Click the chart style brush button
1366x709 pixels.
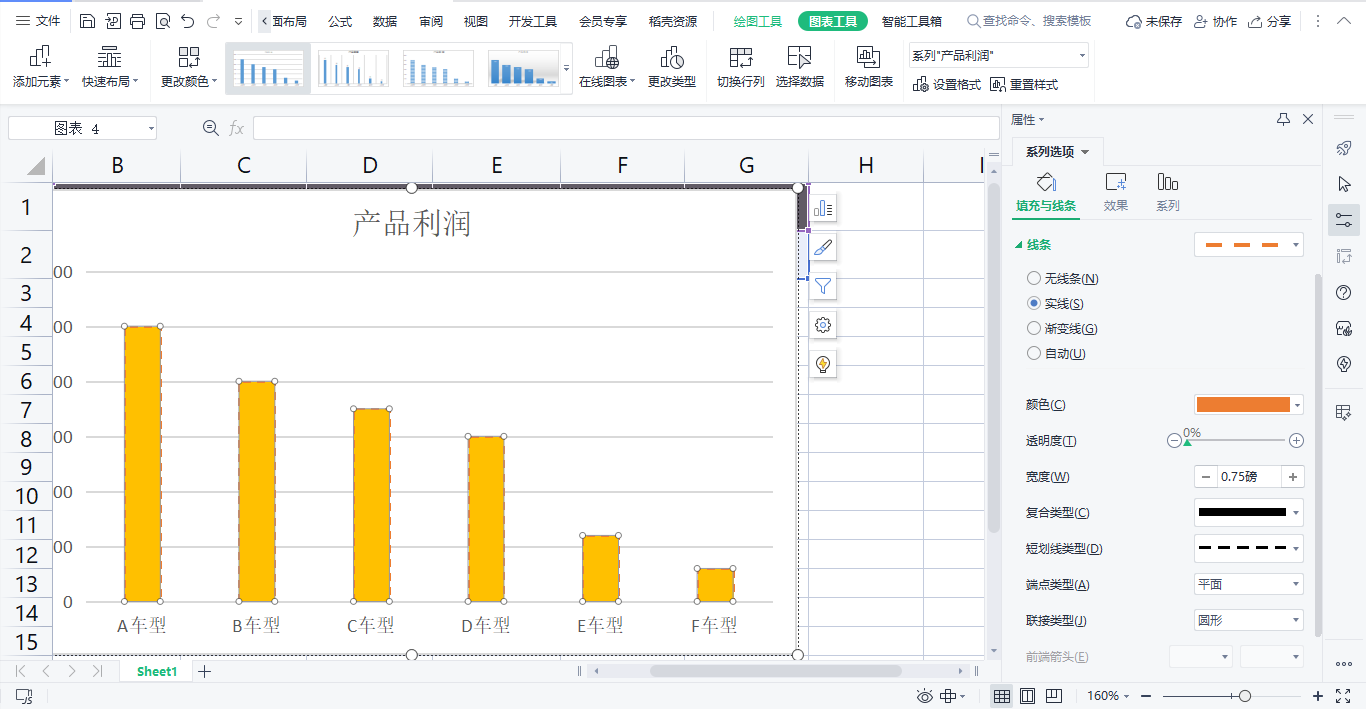coord(823,247)
